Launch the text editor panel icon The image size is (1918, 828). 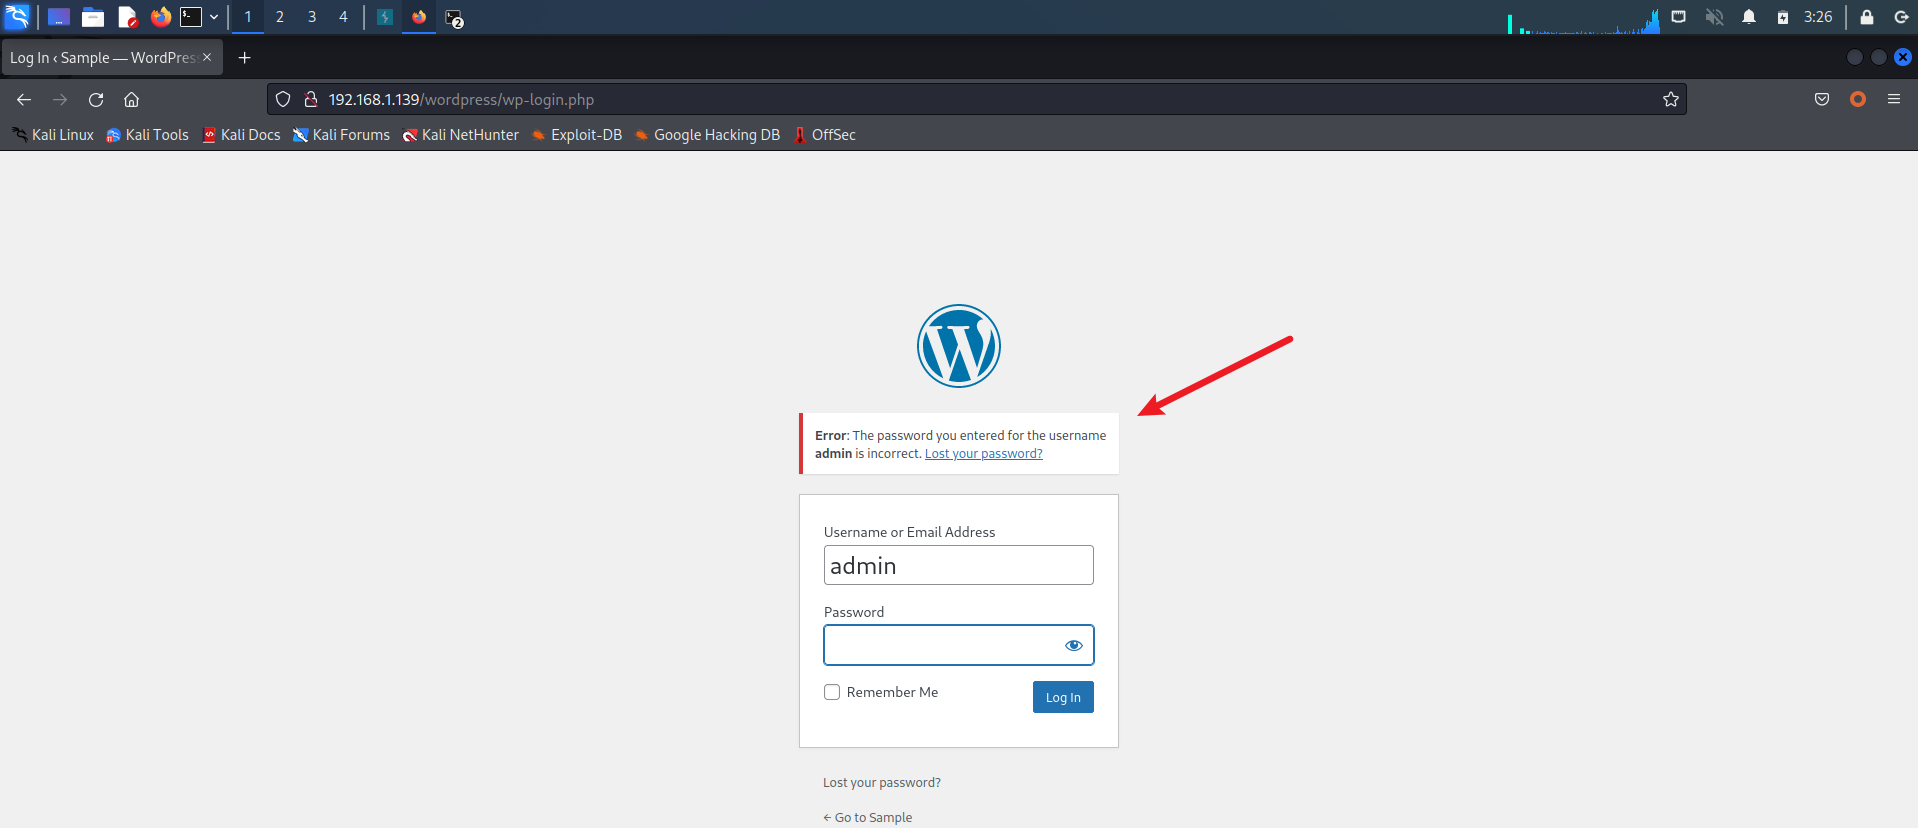point(127,17)
